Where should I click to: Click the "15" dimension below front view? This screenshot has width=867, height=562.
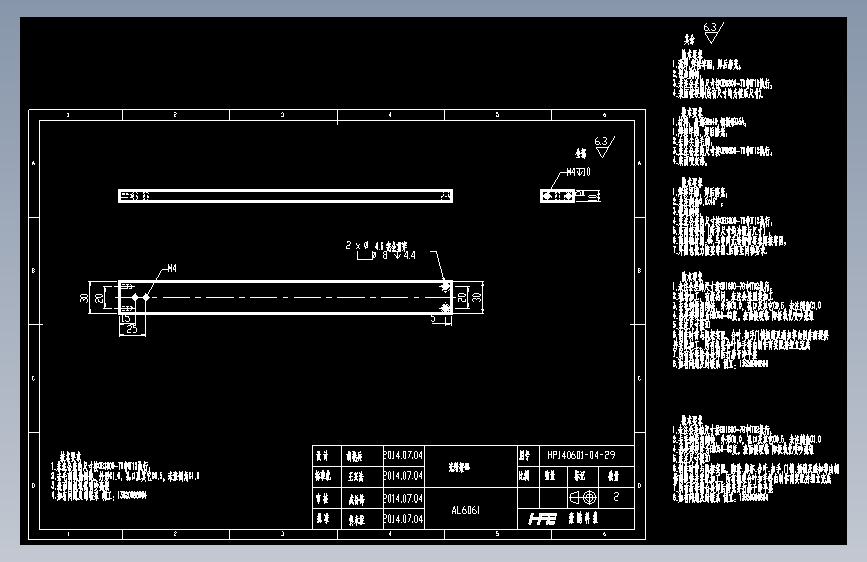(126, 319)
